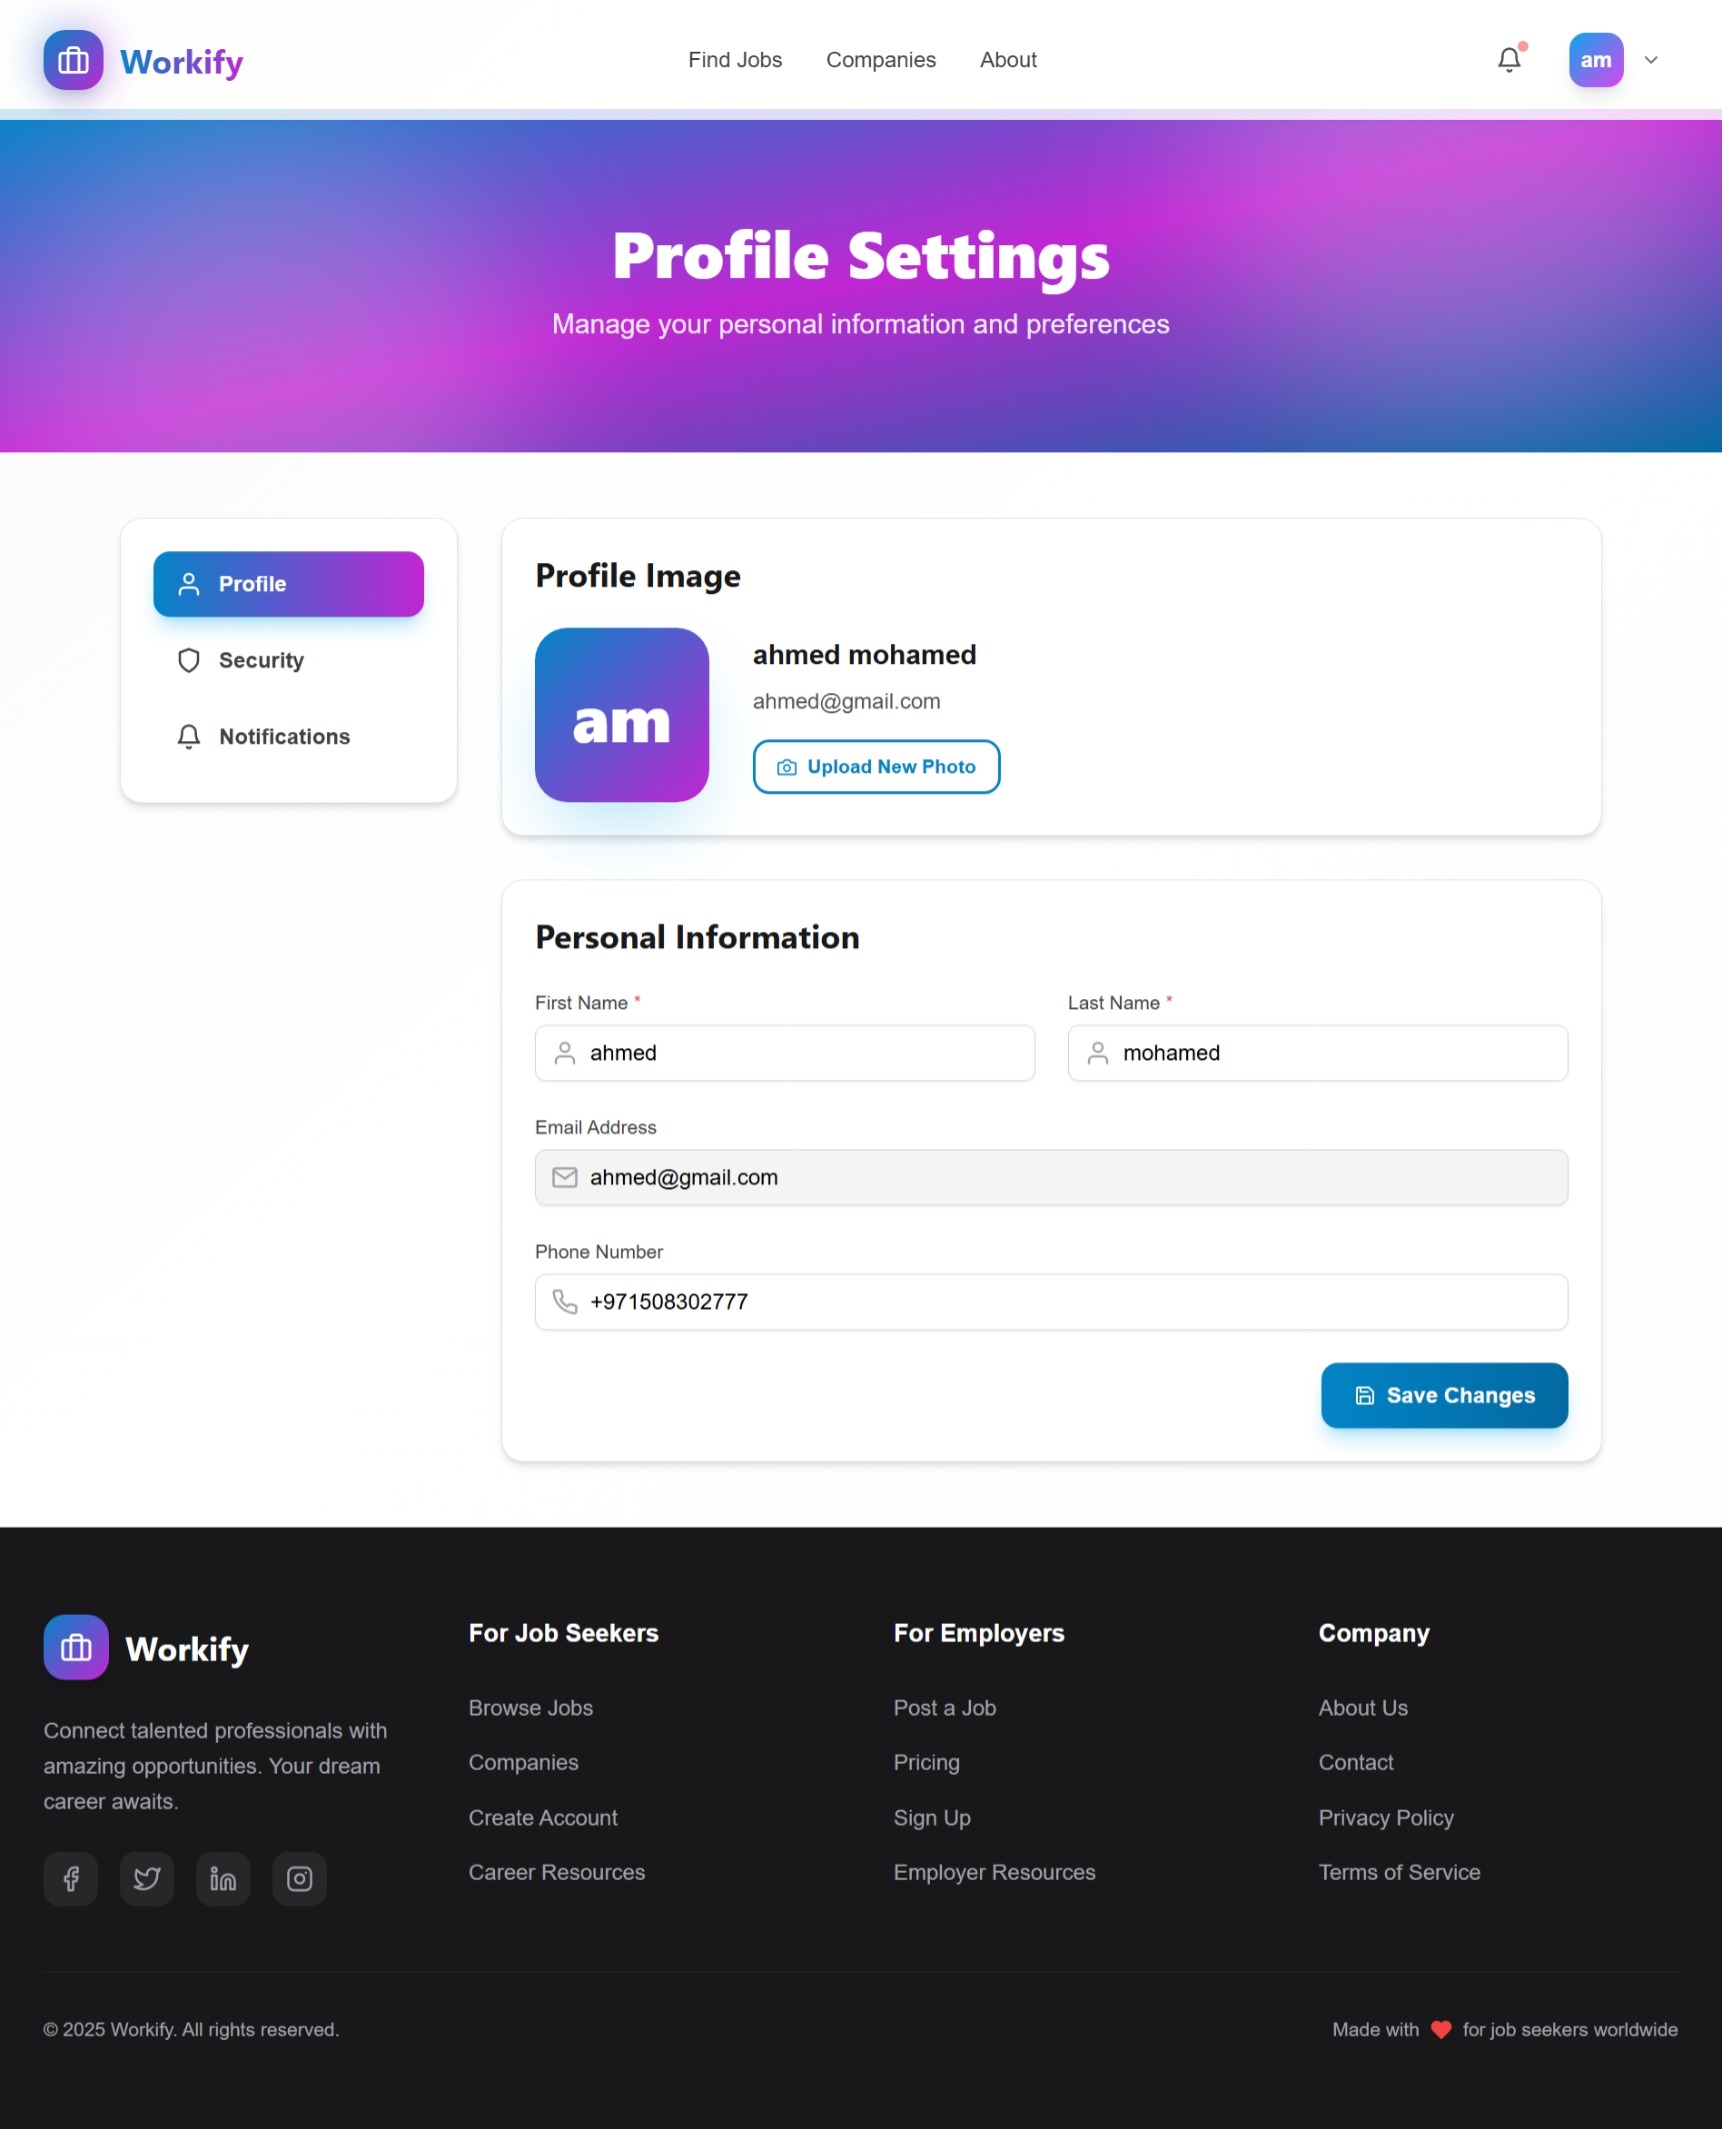Click the footer Workify briefcase logo

(x=76, y=1646)
